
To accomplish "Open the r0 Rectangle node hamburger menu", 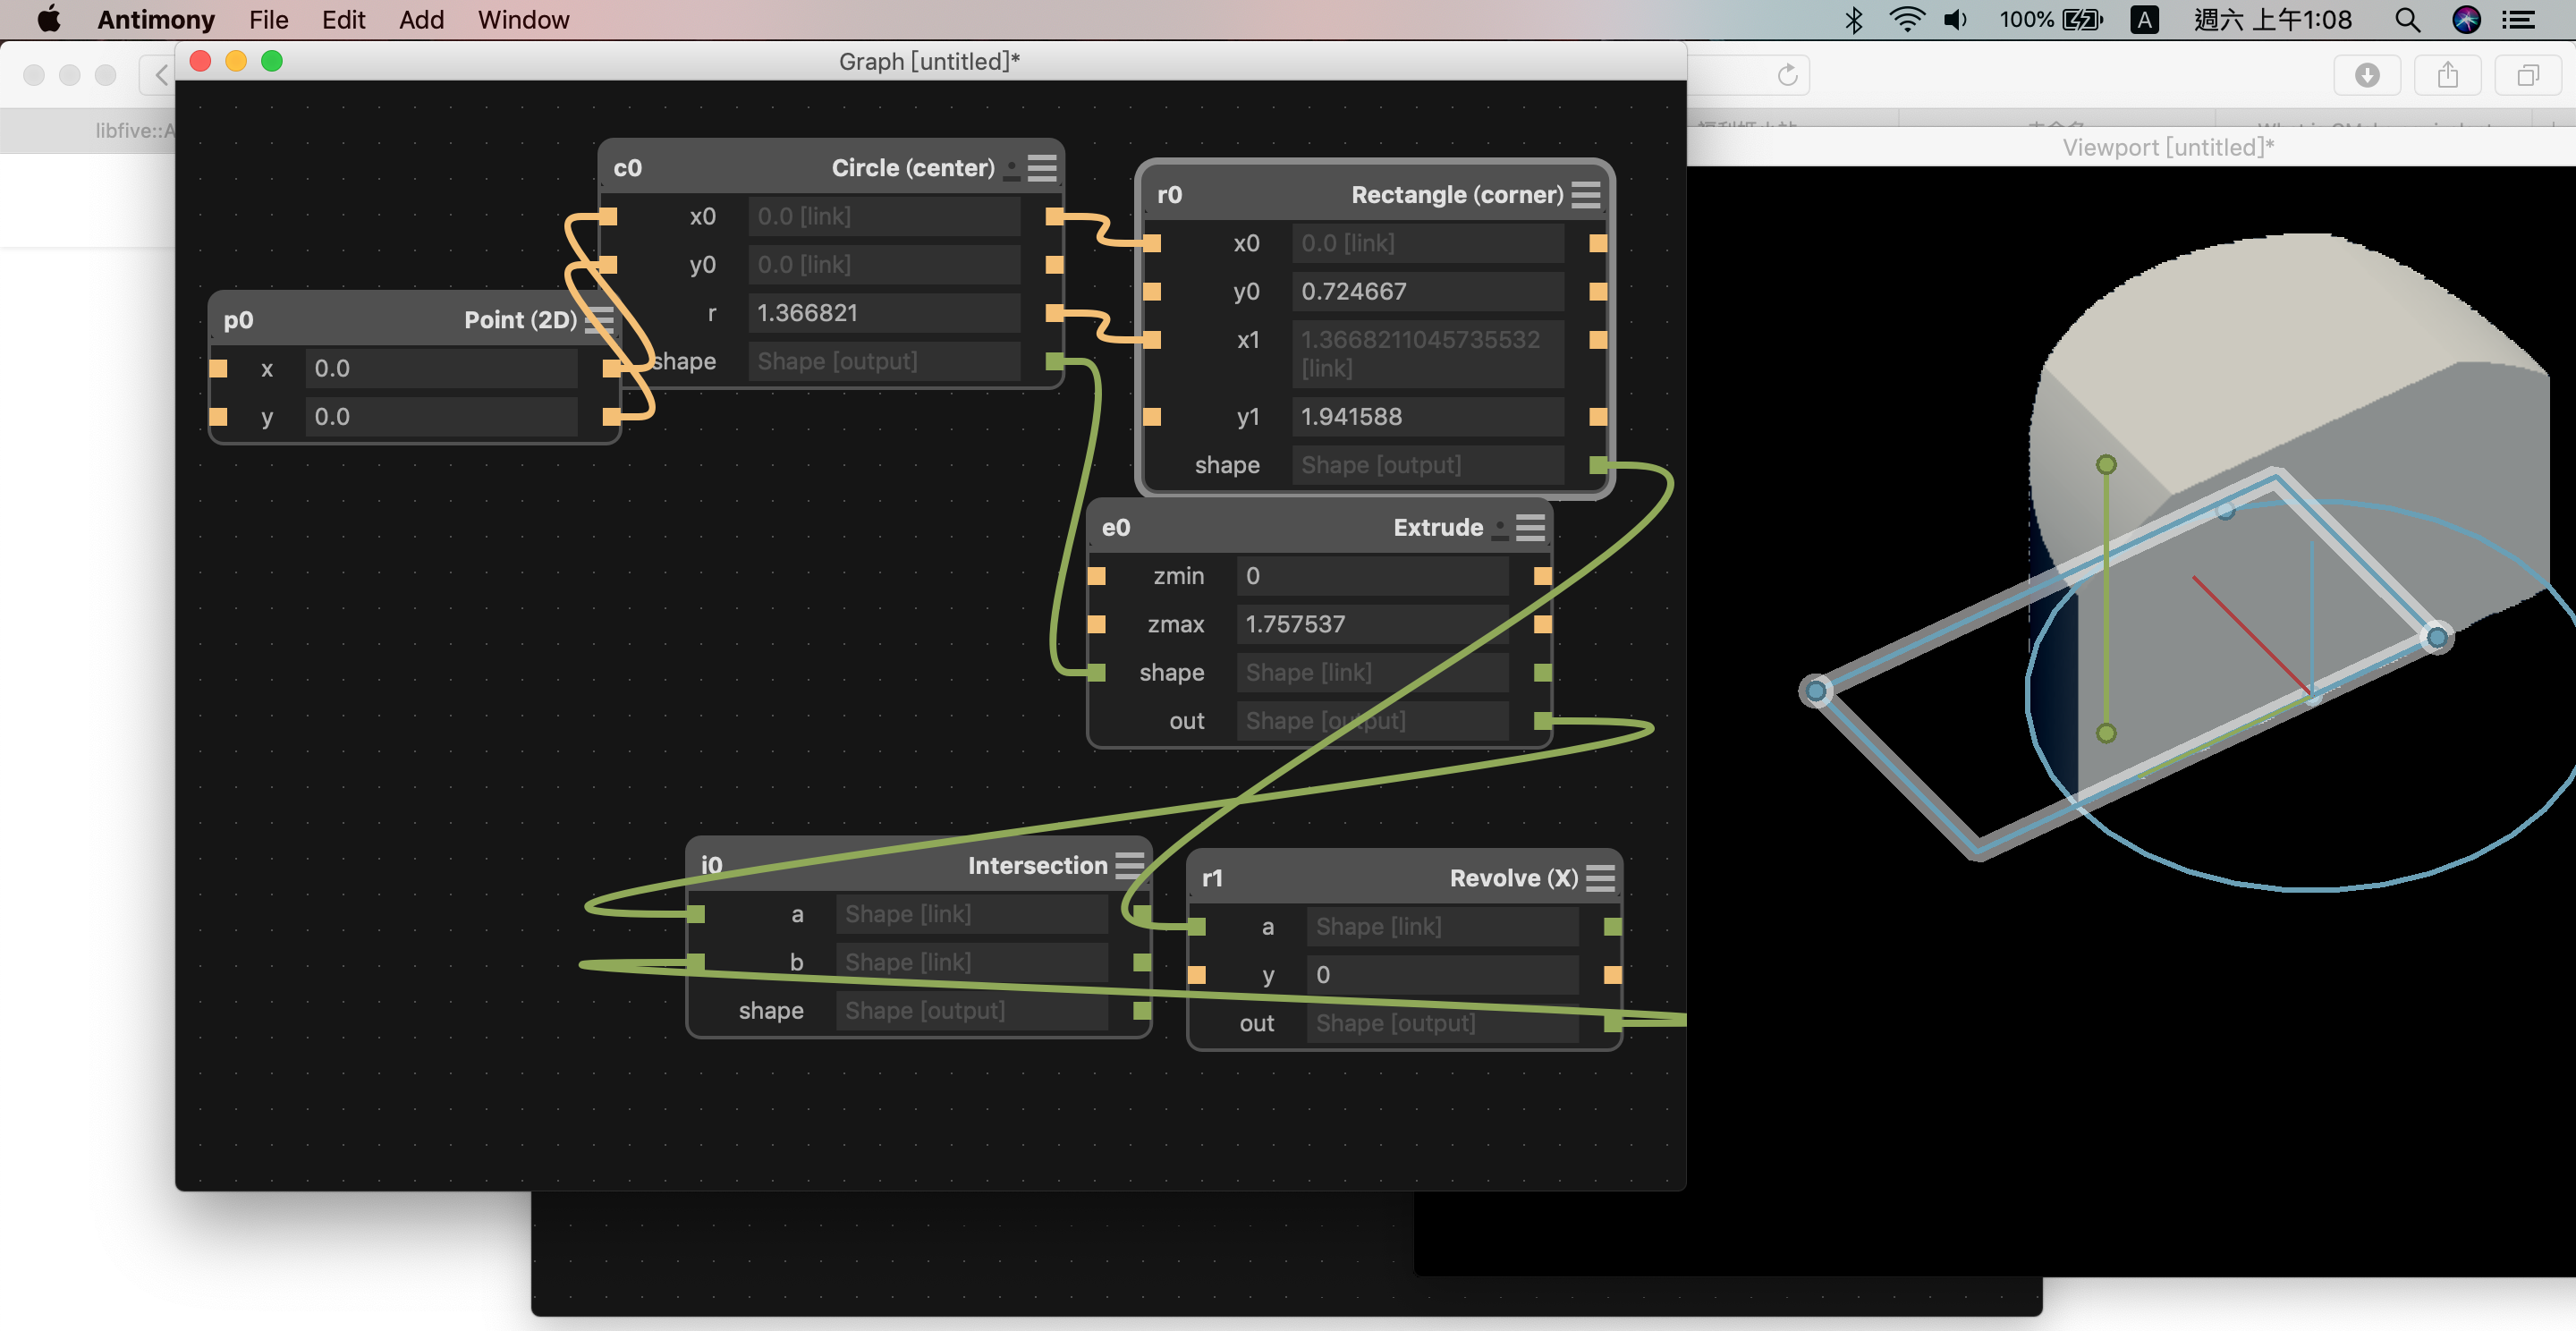I will click(x=1585, y=195).
